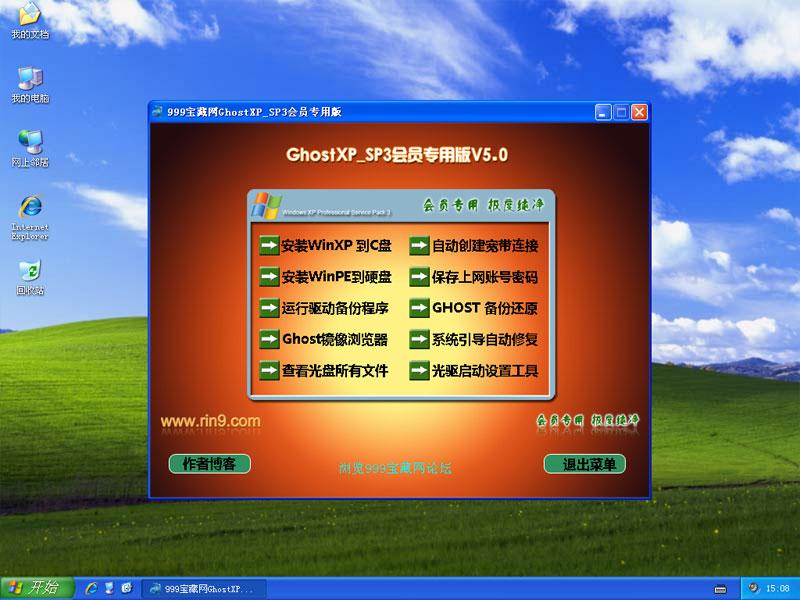The width and height of the screenshot is (800, 600).
Task: Launch Internet Explorer from desktop
Action: 30,208
